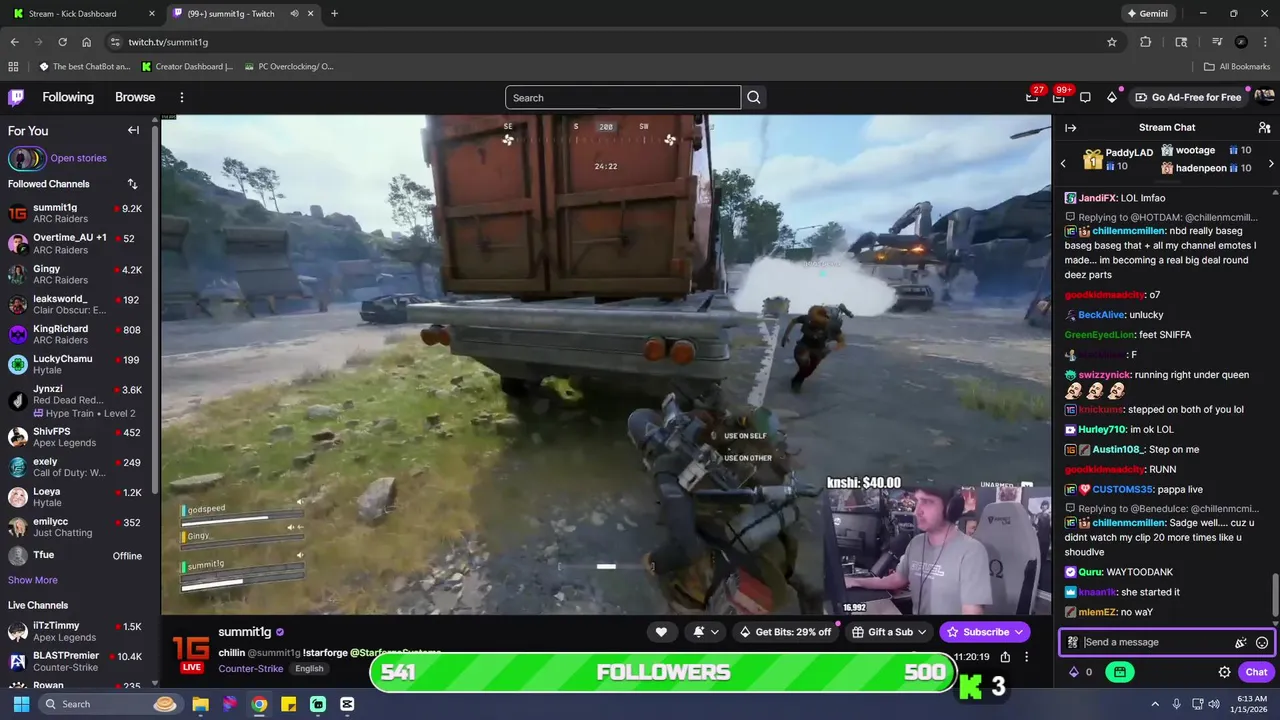
Task: Open notifications inbox with 99+ badge
Action: click(1059, 97)
